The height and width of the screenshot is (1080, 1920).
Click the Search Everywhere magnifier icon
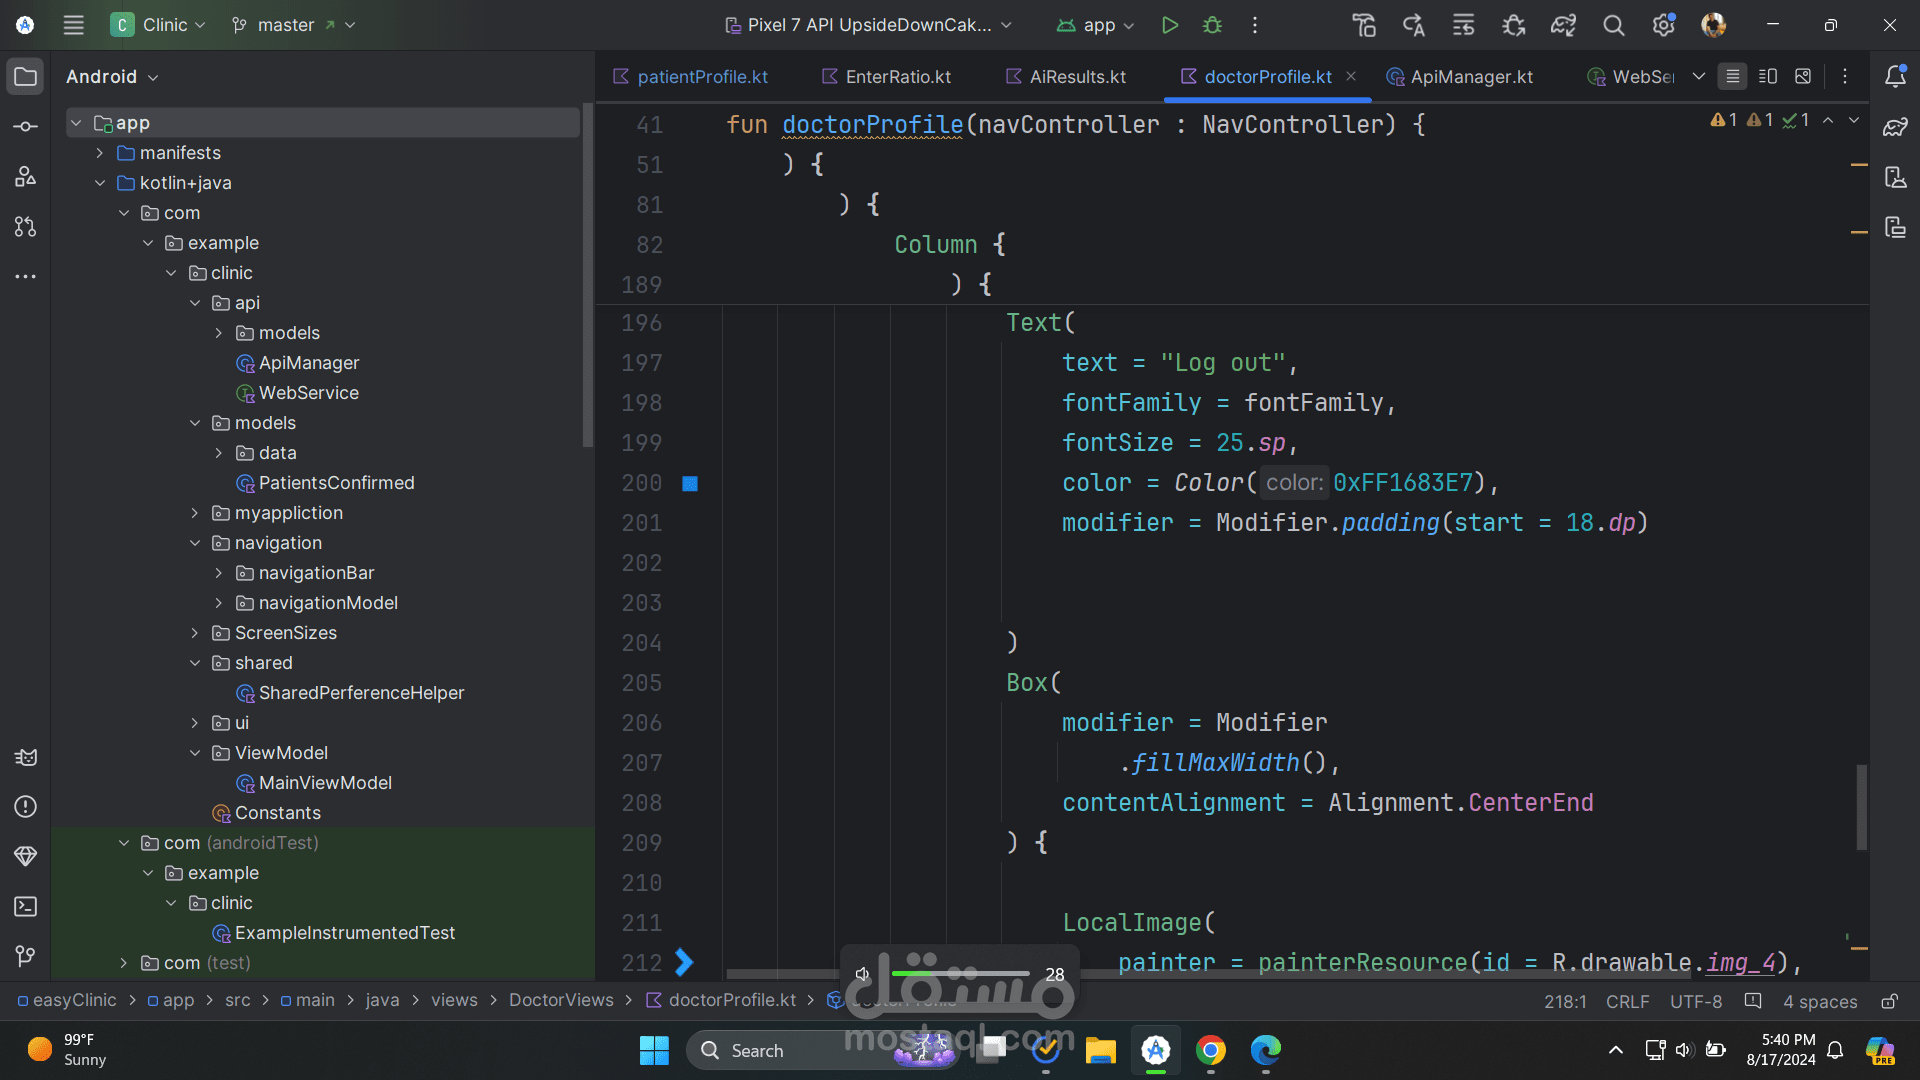pos(1613,25)
